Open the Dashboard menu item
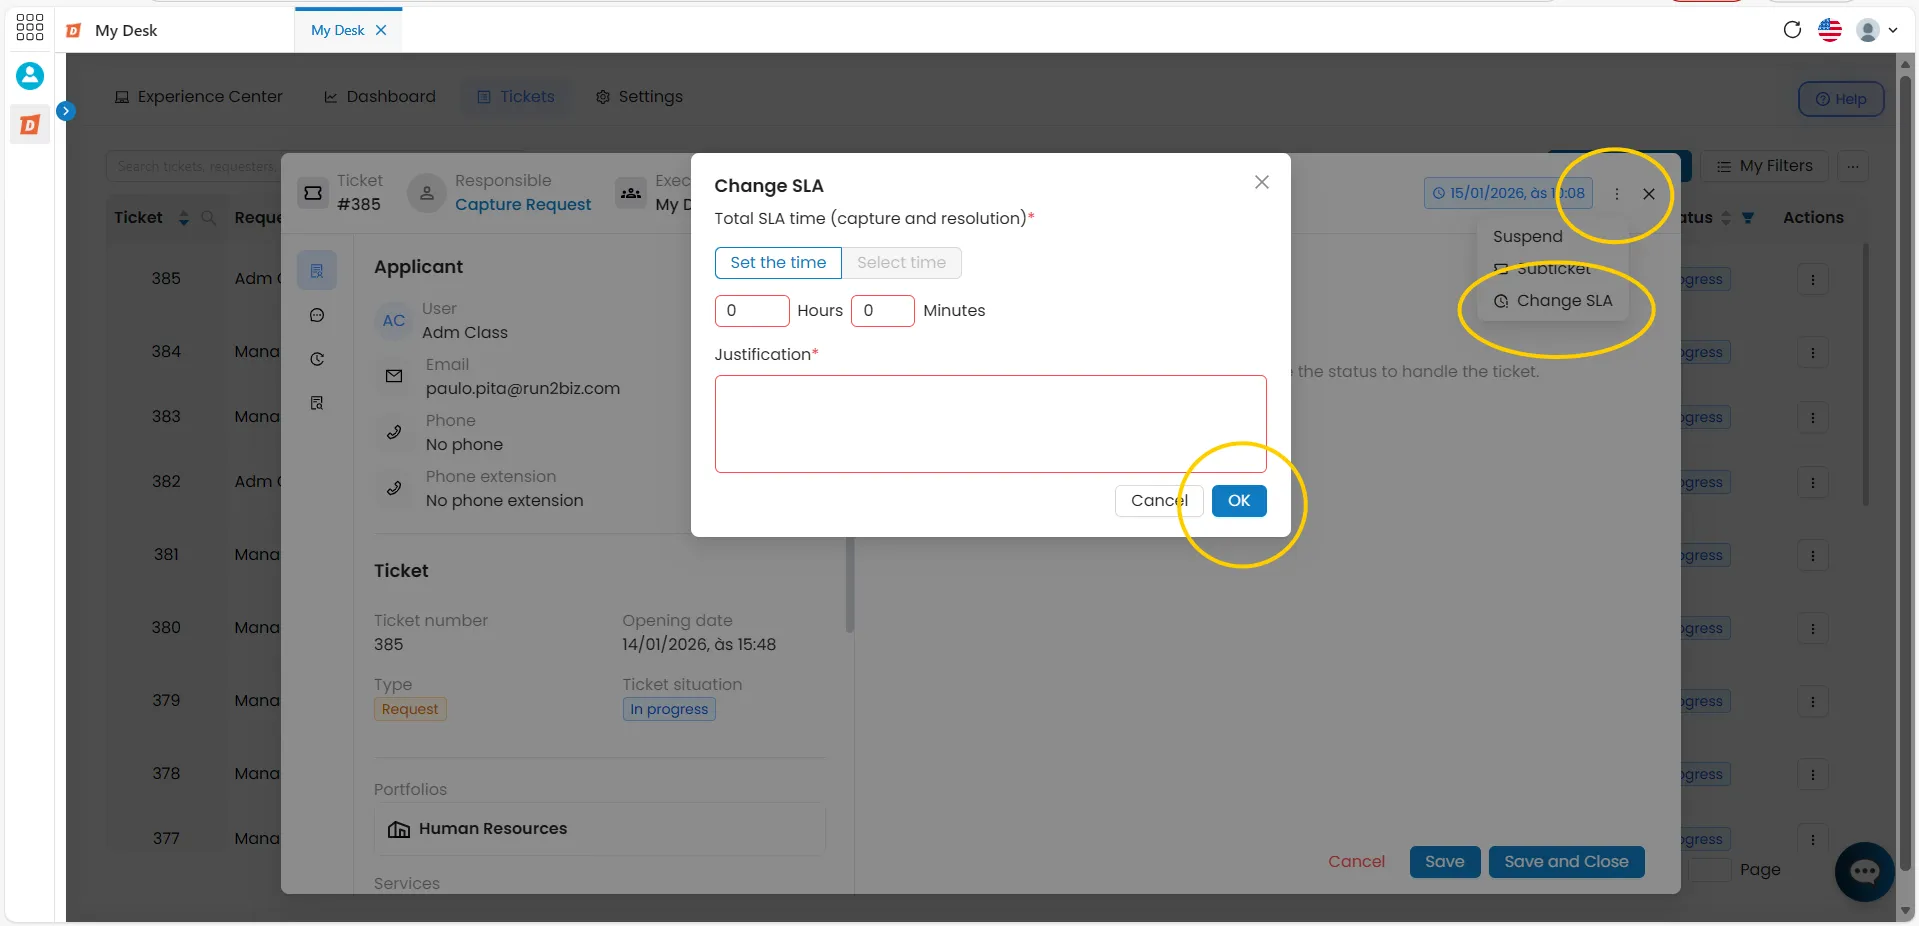 (x=380, y=97)
